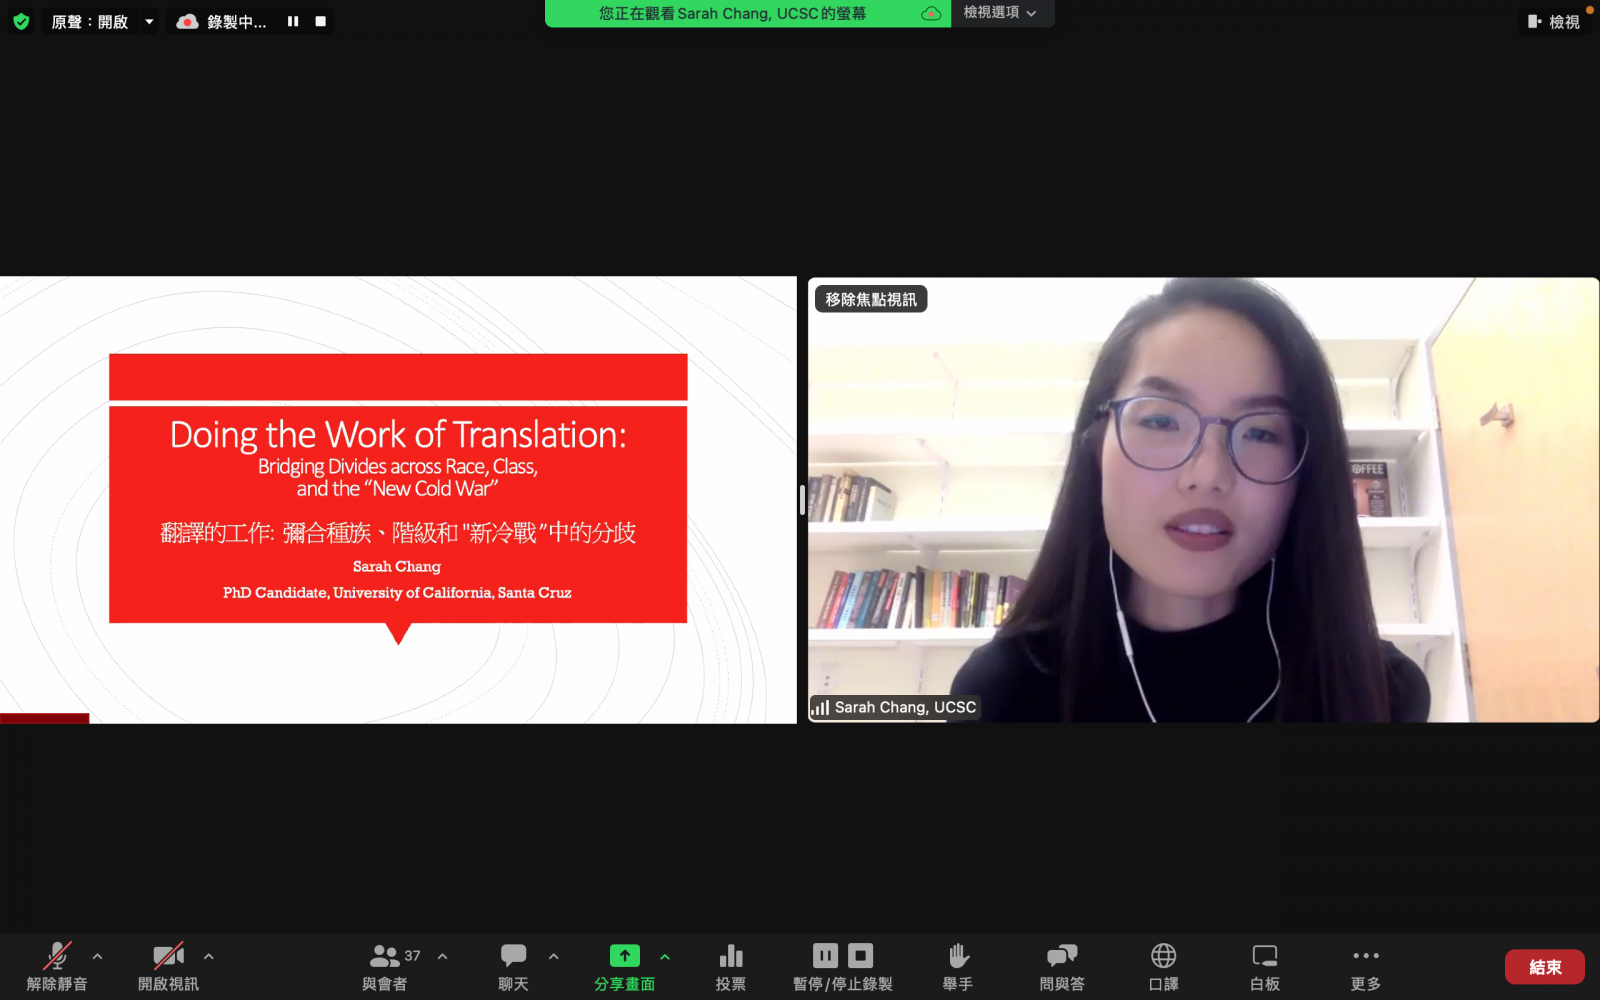Click the divider handle between slide and video
Screen dimensions: 1600x1000
pyautogui.click(x=802, y=500)
